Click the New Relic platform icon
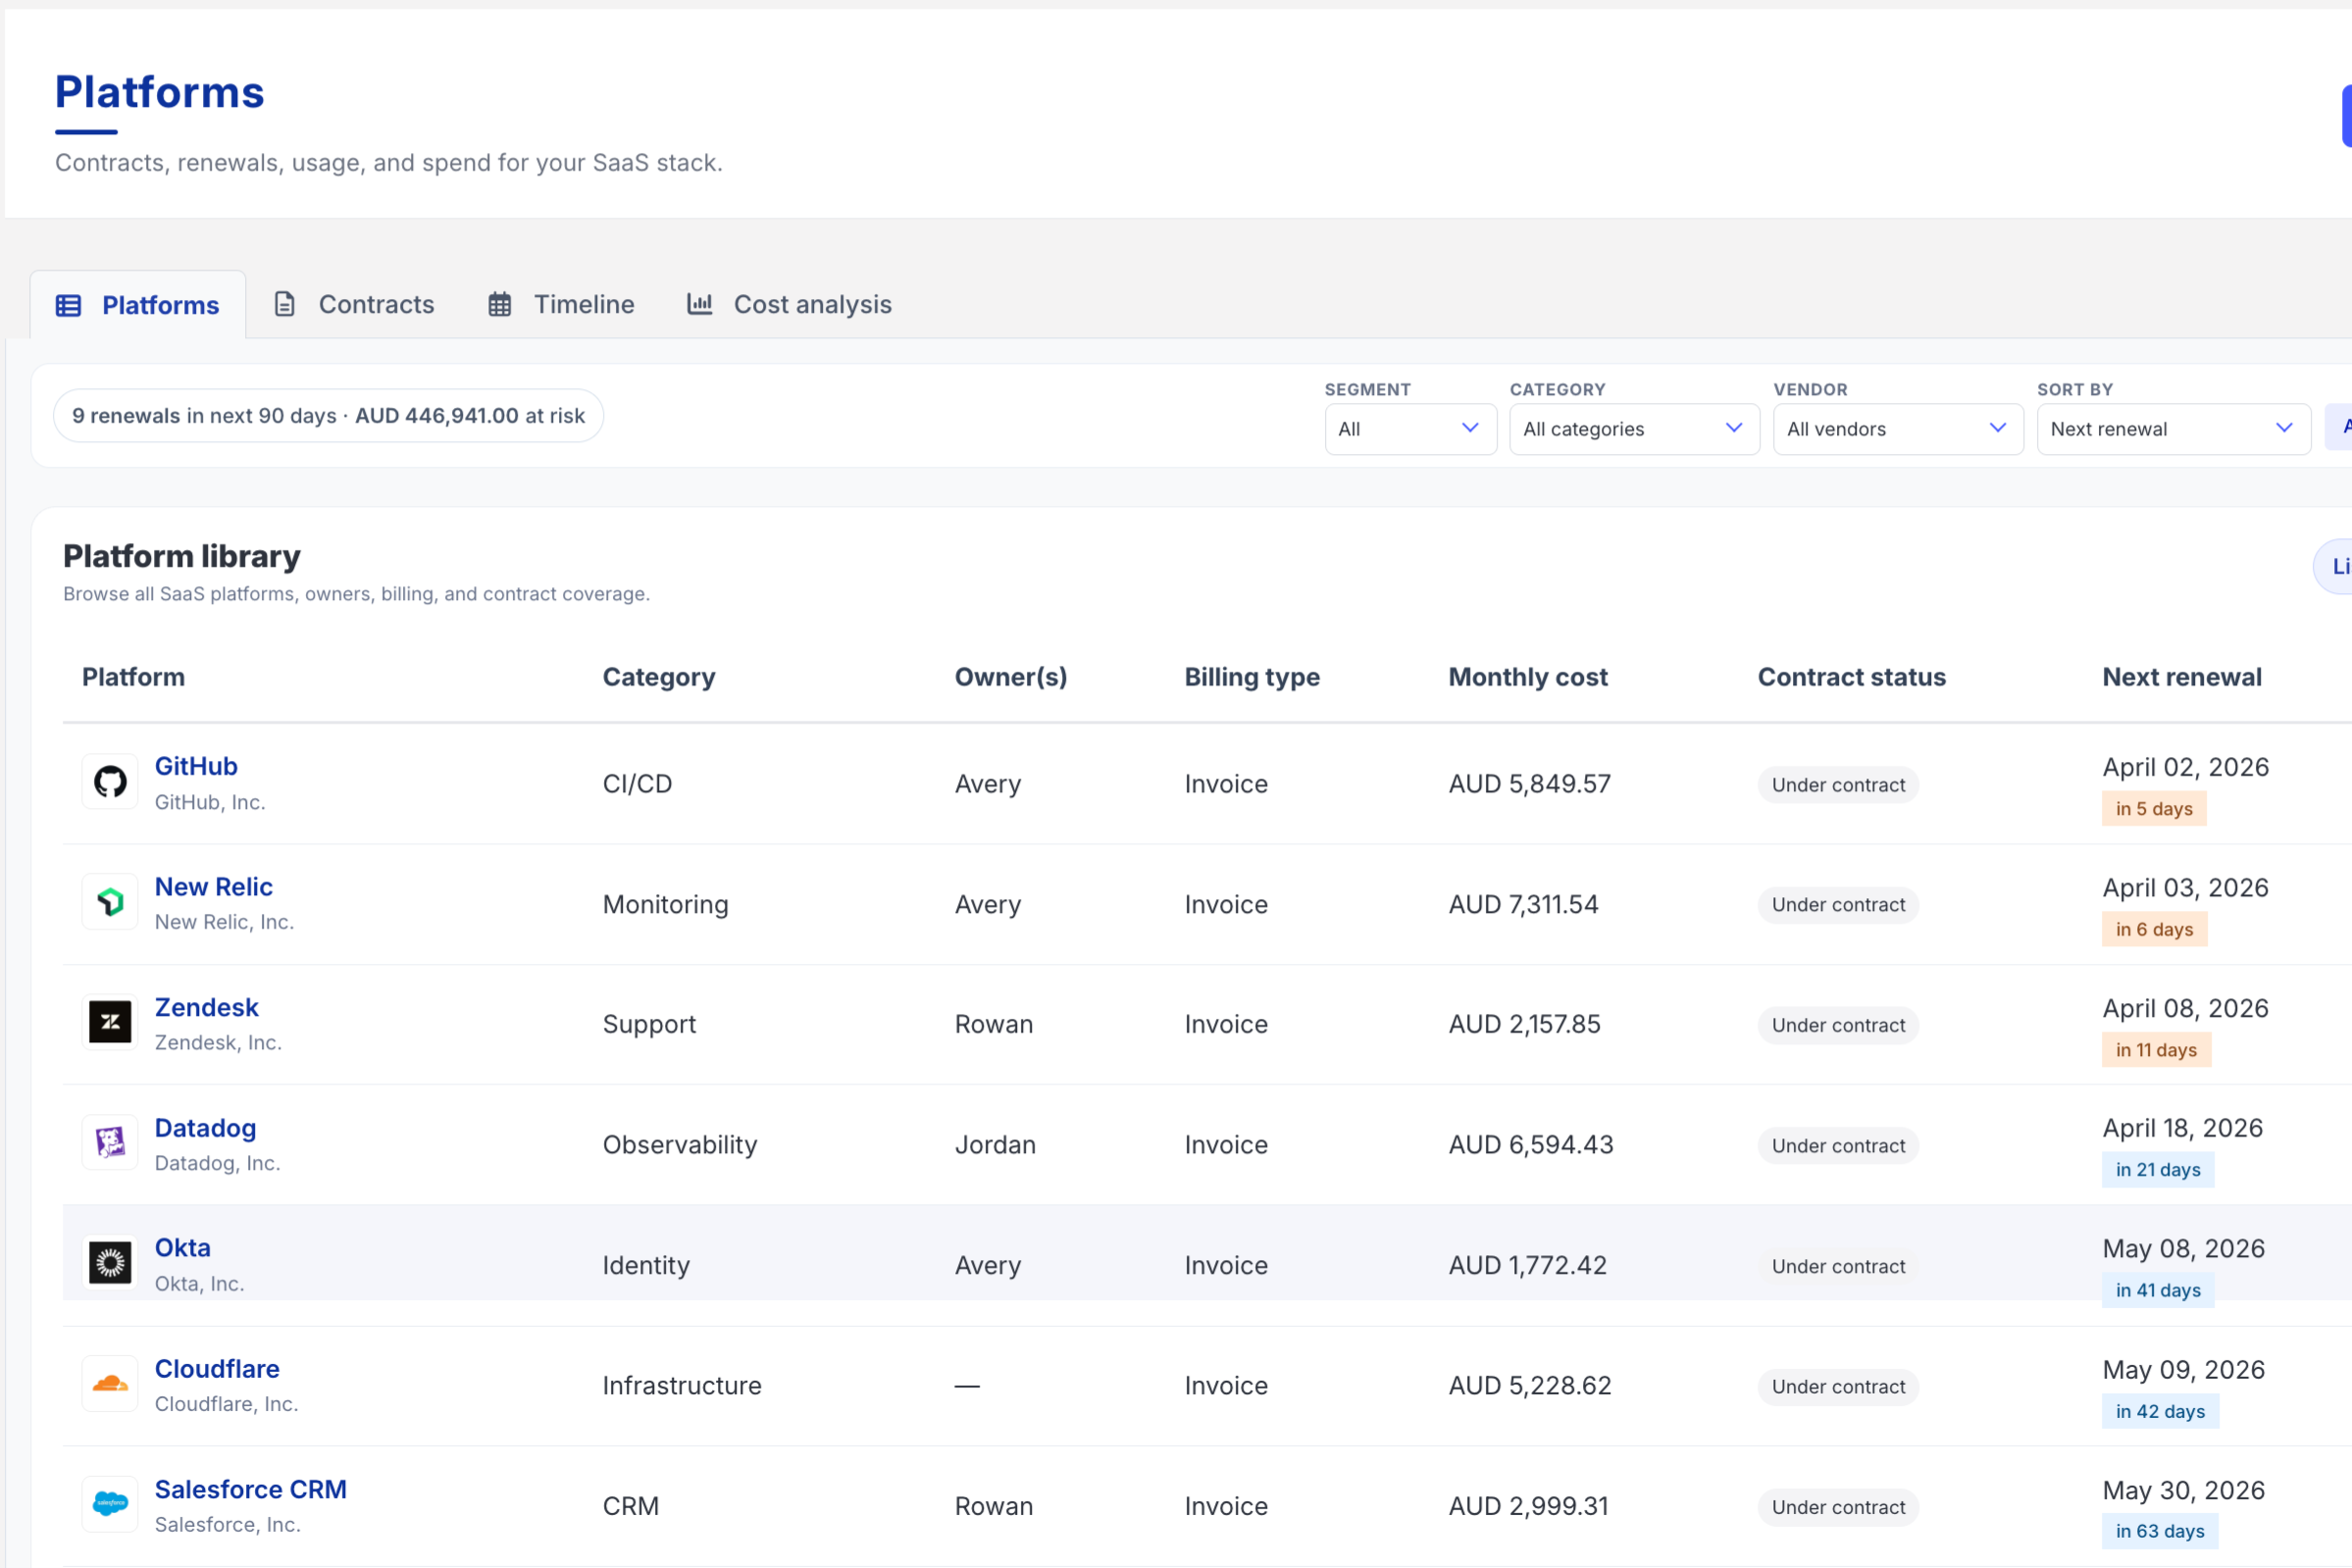 [x=110, y=901]
